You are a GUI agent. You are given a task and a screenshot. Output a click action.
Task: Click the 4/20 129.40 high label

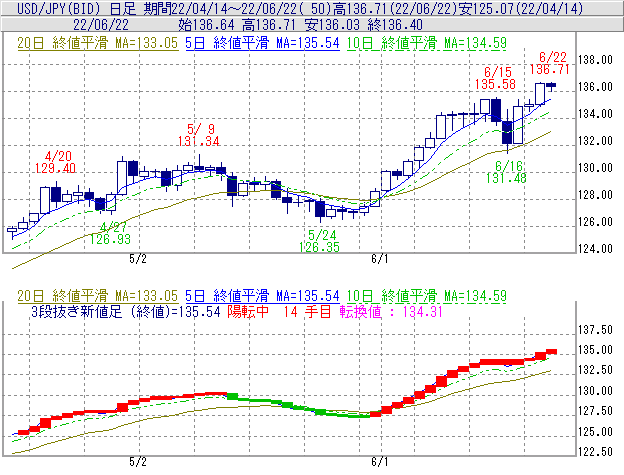[55, 162]
